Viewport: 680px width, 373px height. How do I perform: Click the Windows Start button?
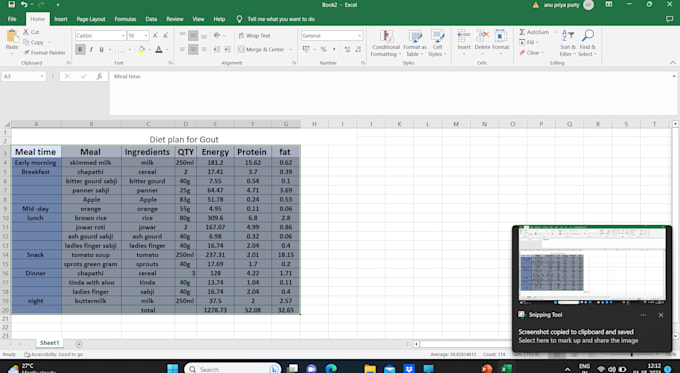172,369
